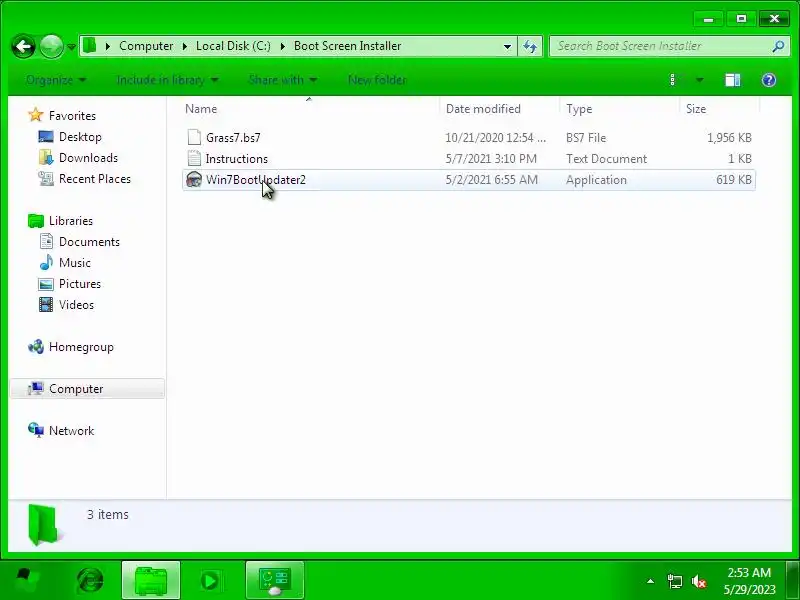
Task: Click the Windows Explorer taskbar button
Action: (151, 580)
